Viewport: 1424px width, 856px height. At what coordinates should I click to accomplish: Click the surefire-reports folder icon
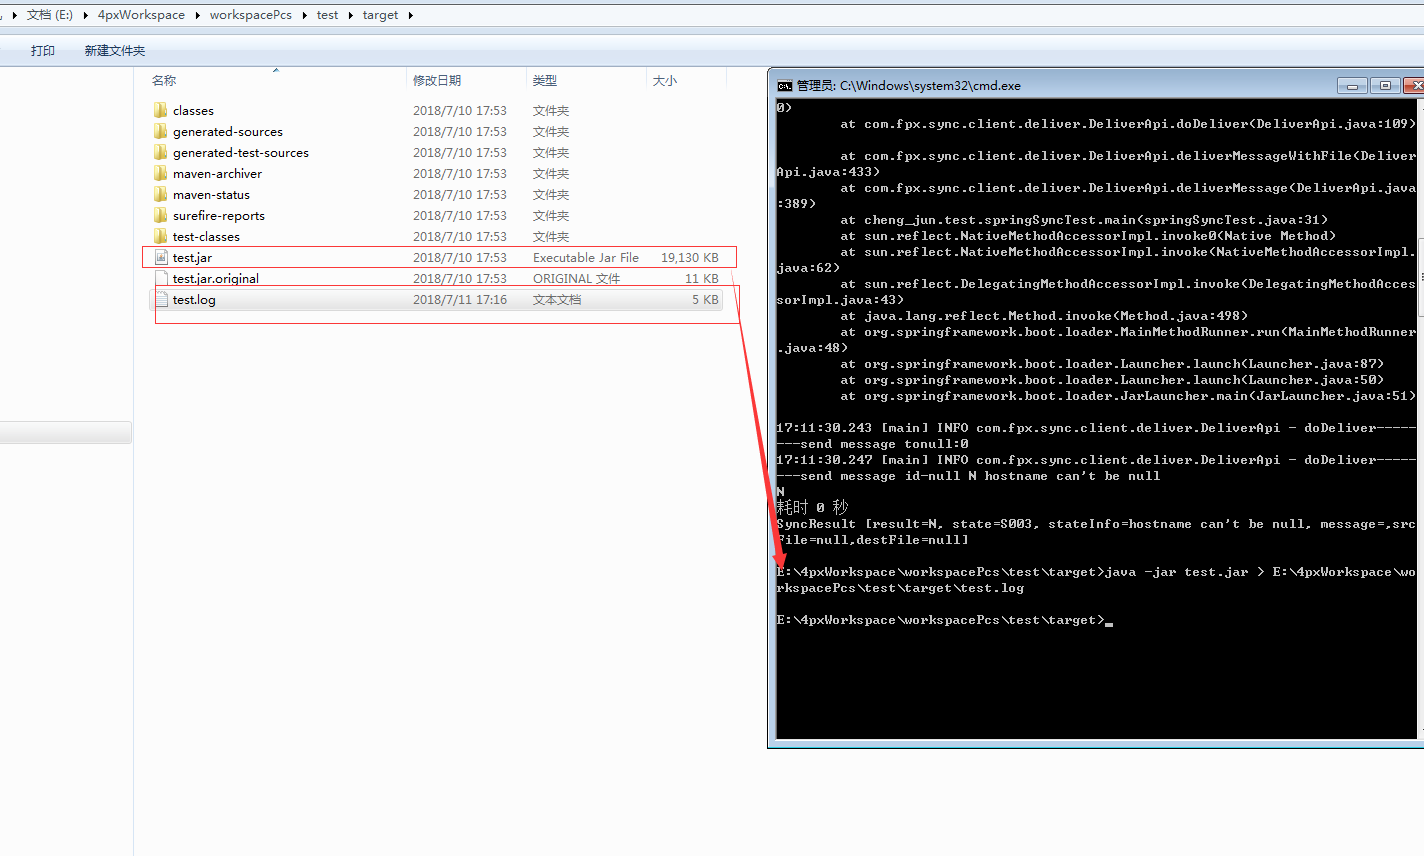click(x=160, y=215)
